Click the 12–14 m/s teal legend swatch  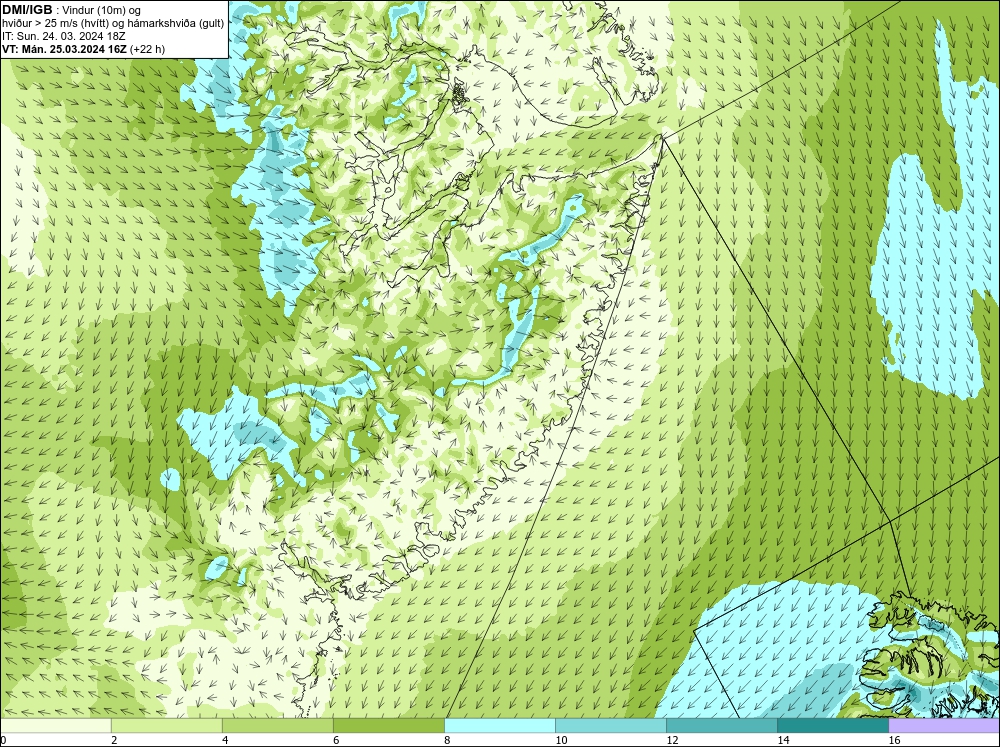(721, 725)
